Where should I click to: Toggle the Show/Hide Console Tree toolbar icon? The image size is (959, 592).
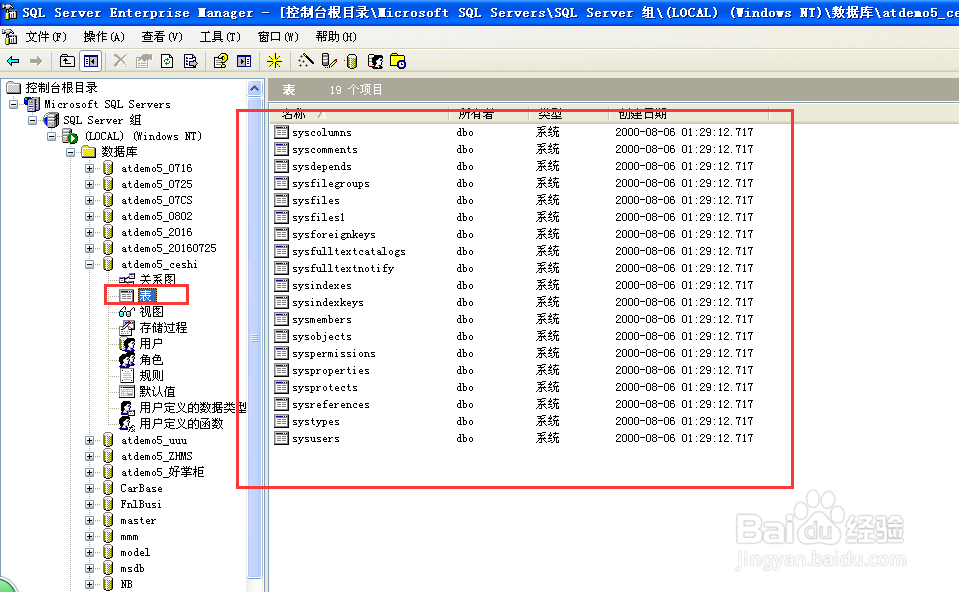pos(91,61)
